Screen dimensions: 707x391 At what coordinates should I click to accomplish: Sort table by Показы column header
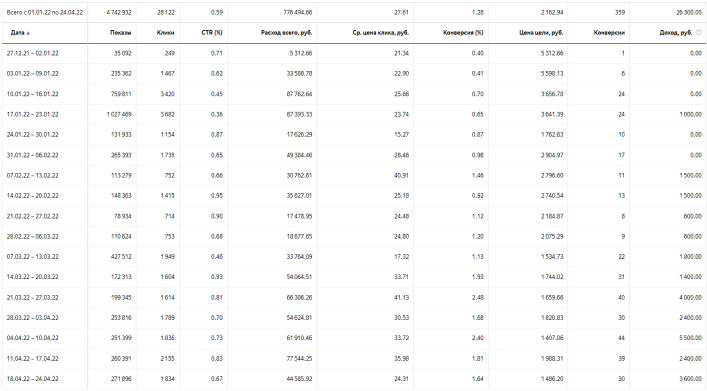120,33
